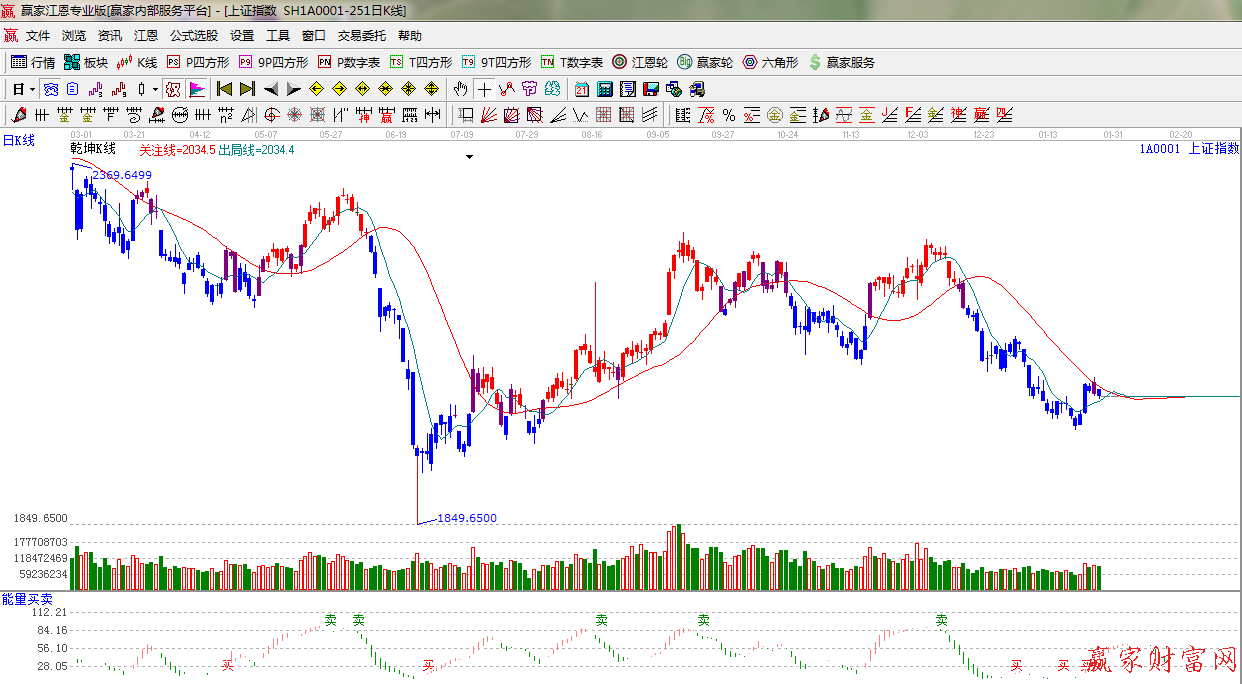
Task: Open the 公式选股 menu
Action: point(193,35)
